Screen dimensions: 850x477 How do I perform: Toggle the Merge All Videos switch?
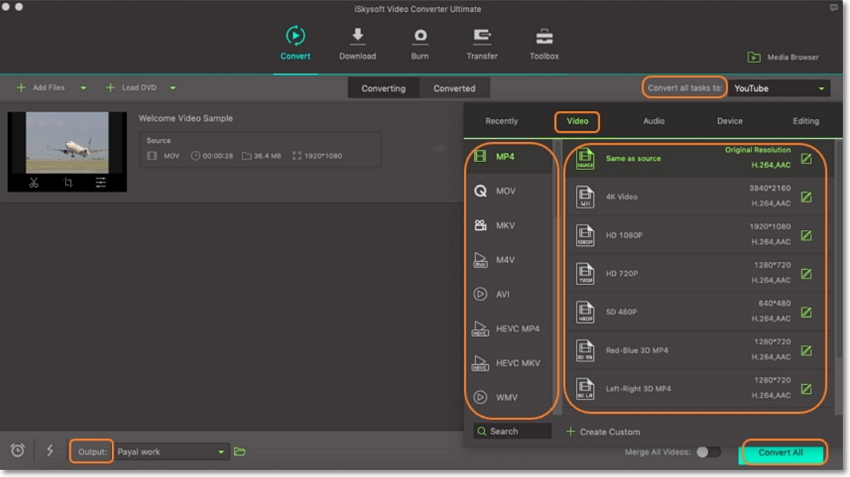point(708,452)
